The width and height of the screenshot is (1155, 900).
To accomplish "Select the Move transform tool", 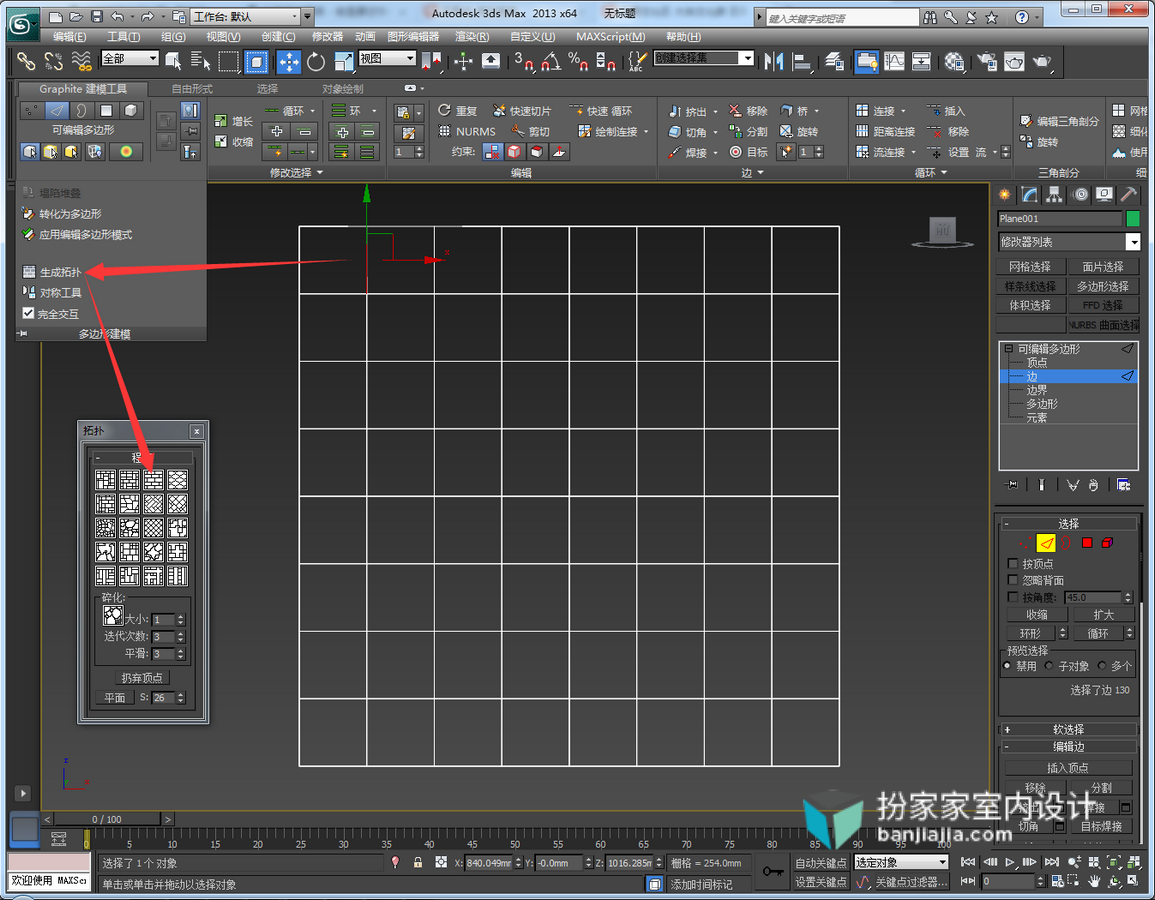I will tap(288, 63).
